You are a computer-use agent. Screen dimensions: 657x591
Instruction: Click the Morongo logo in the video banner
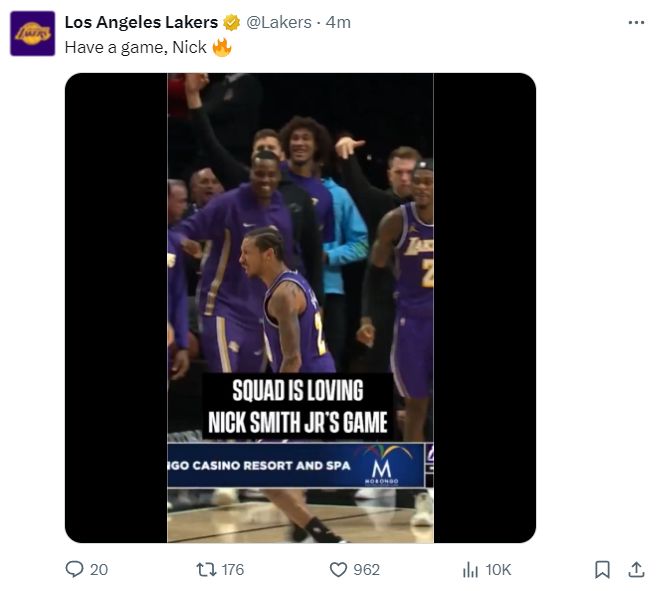(x=378, y=468)
